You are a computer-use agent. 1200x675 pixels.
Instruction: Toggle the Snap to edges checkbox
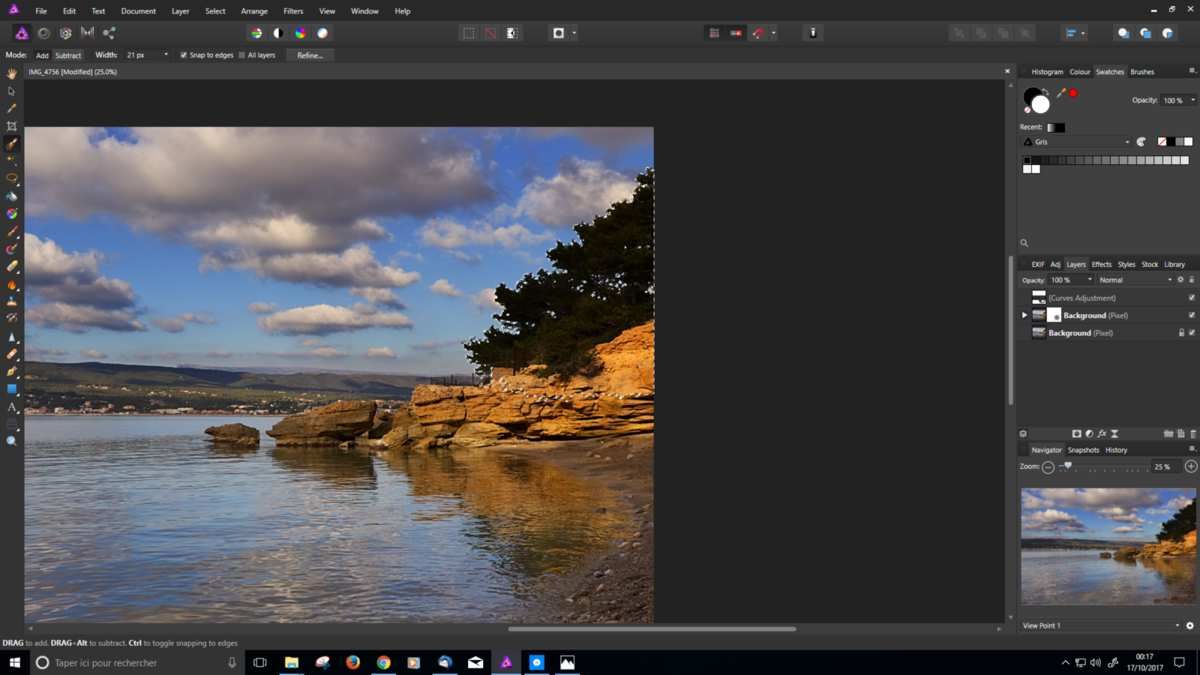(183, 55)
